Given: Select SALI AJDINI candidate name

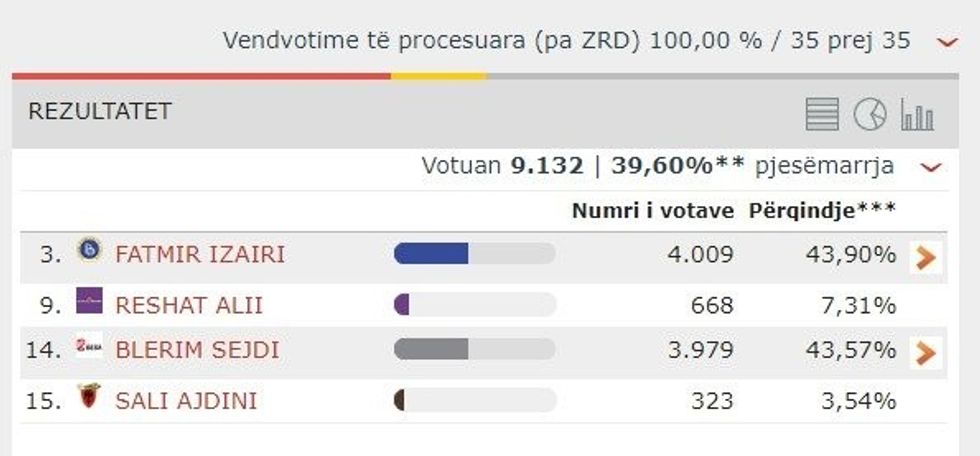Looking at the screenshot, I should pyautogui.click(x=186, y=401).
